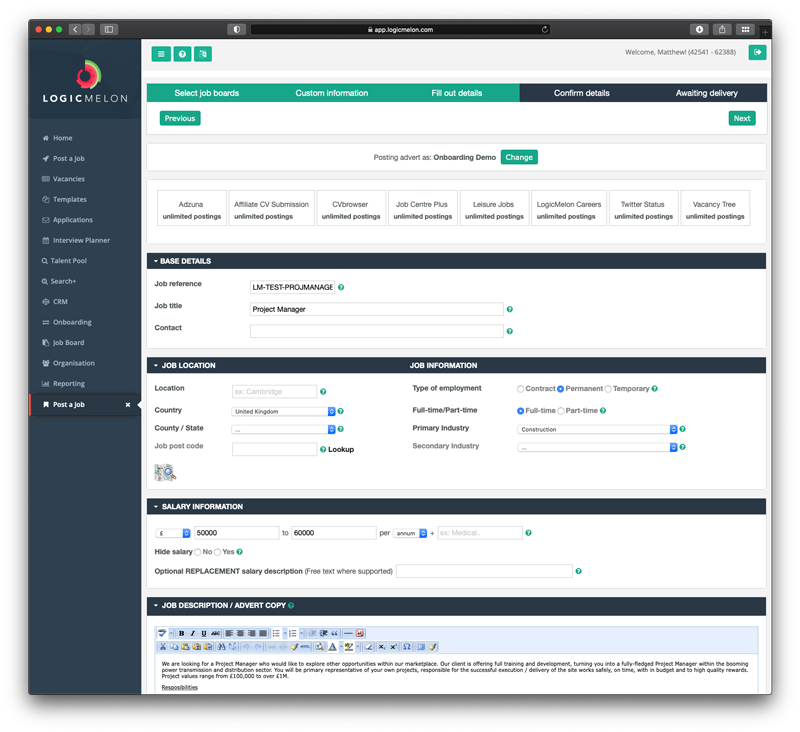Viewport: 800px width, 732px height.
Task: Go to Custom information step
Action: [332, 93]
